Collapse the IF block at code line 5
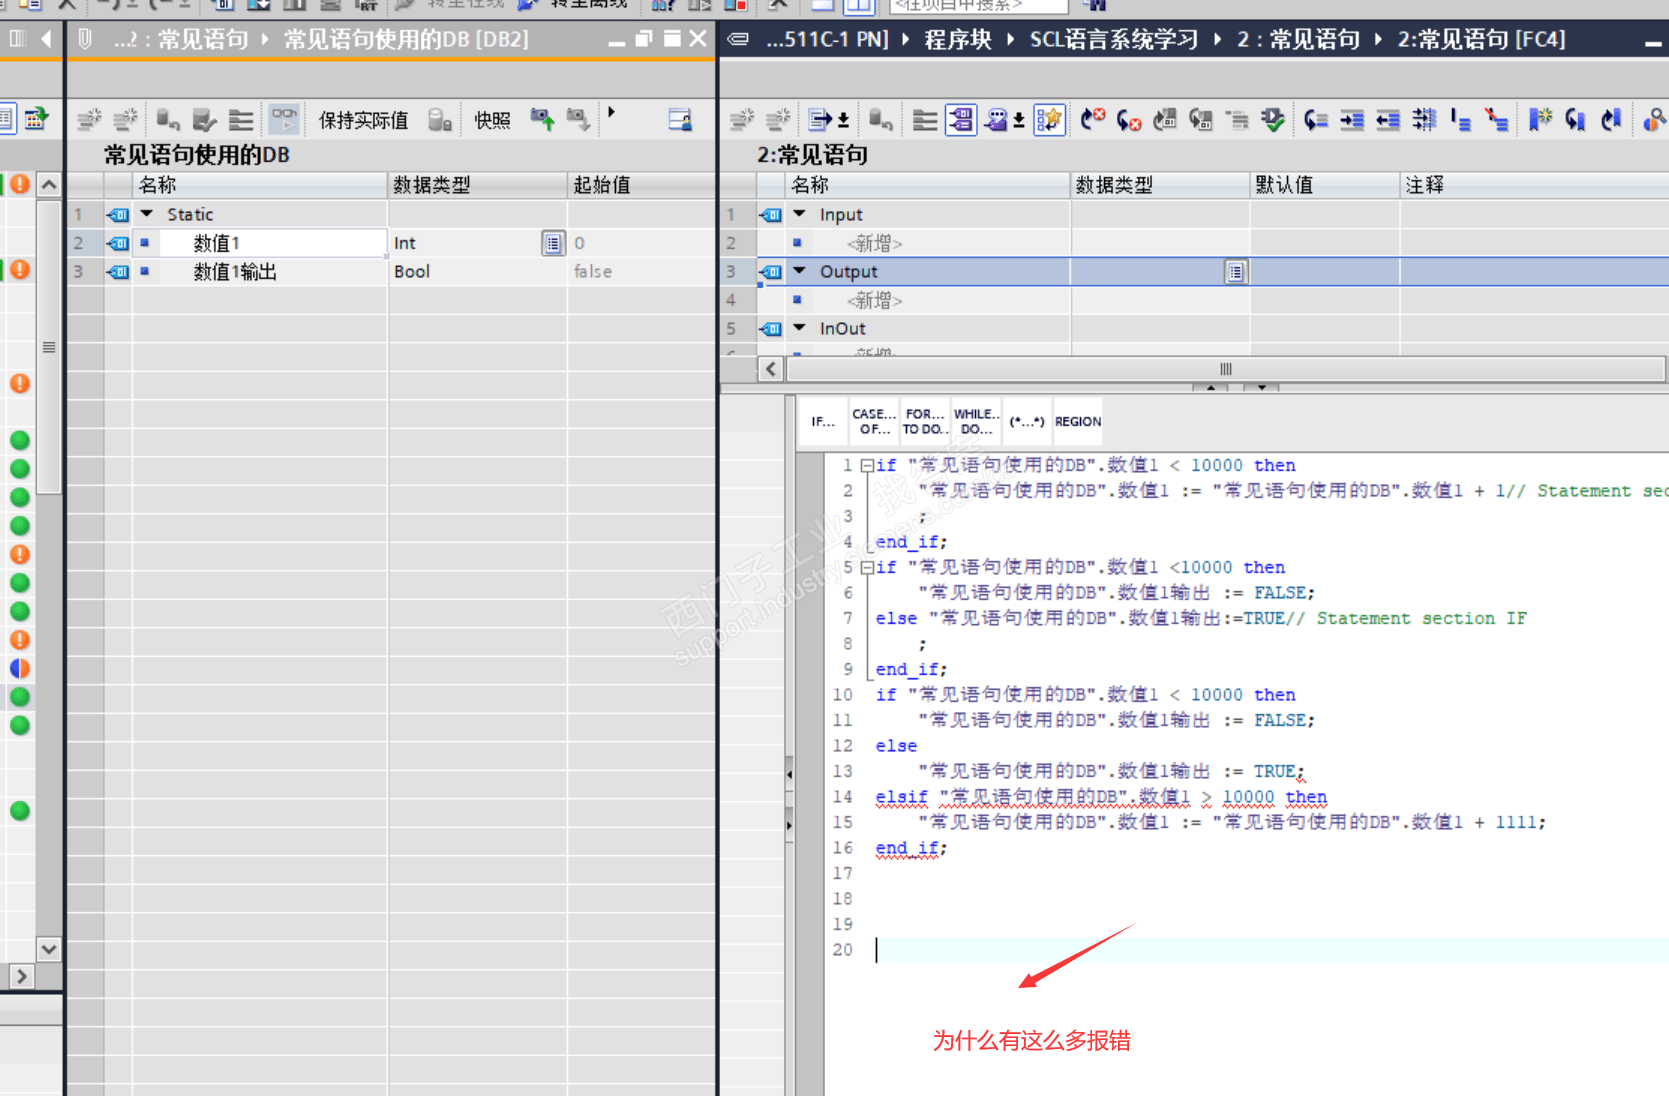 [867, 568]
